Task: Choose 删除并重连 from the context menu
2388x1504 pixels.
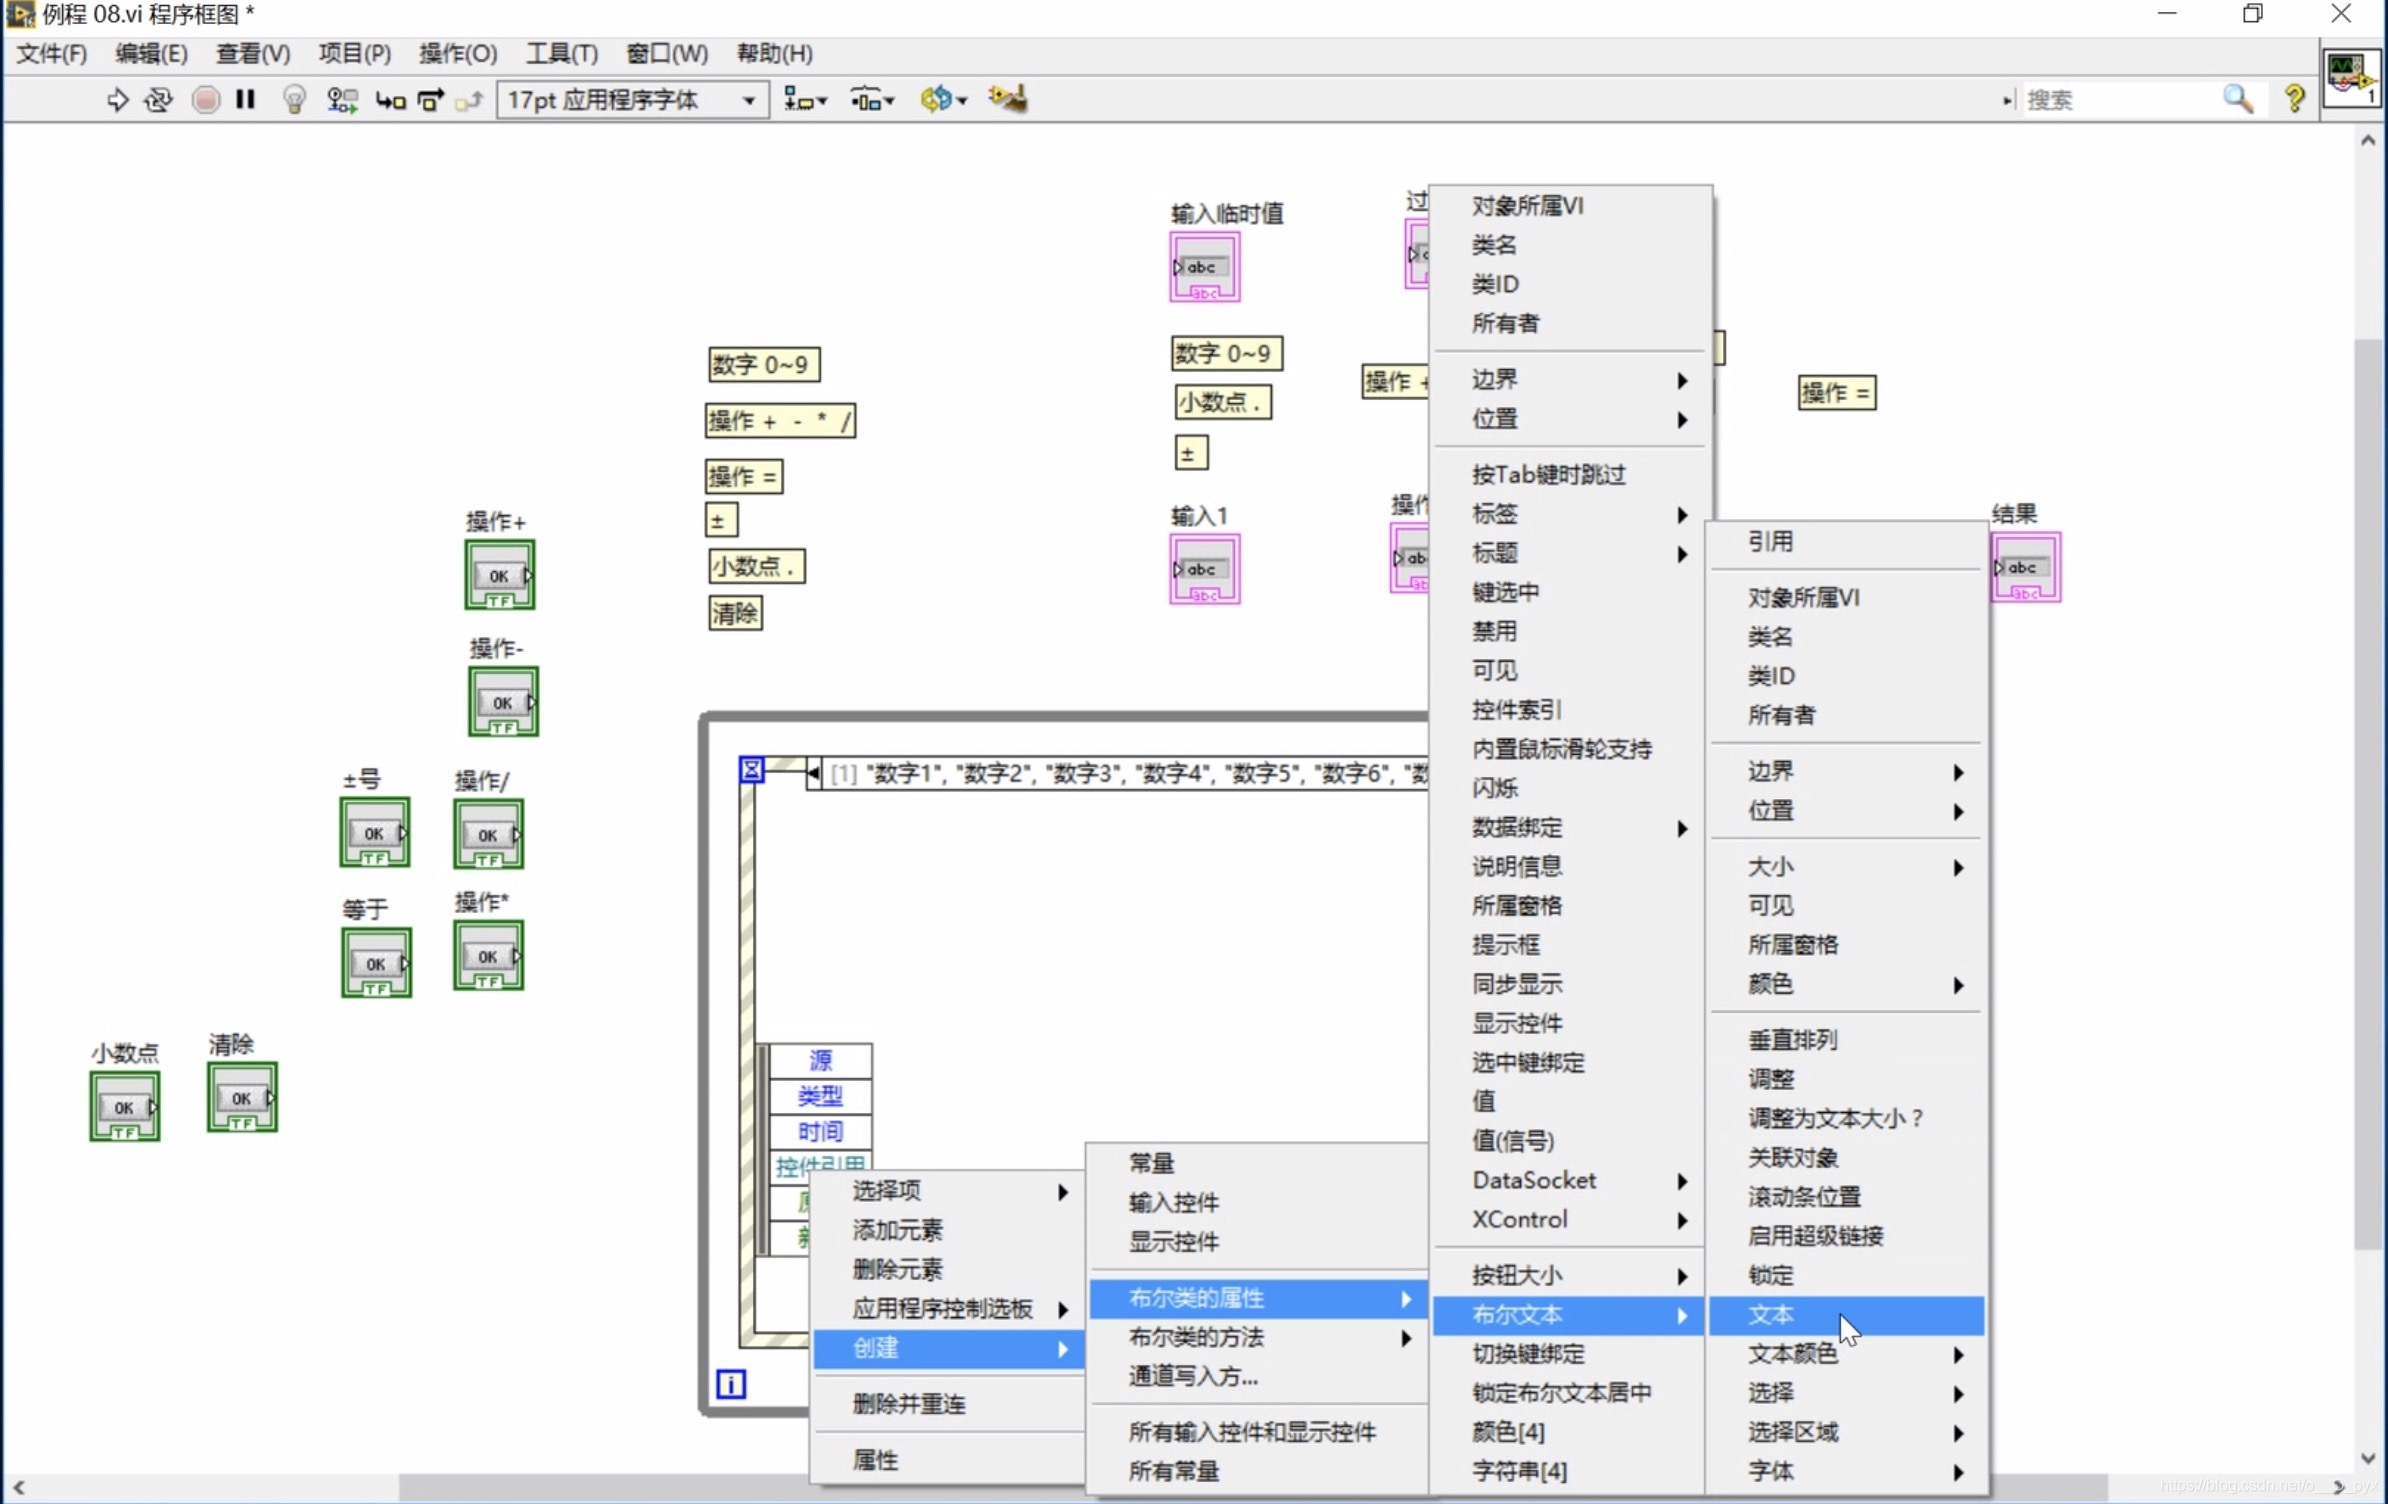Action: tap(949, 1404)
